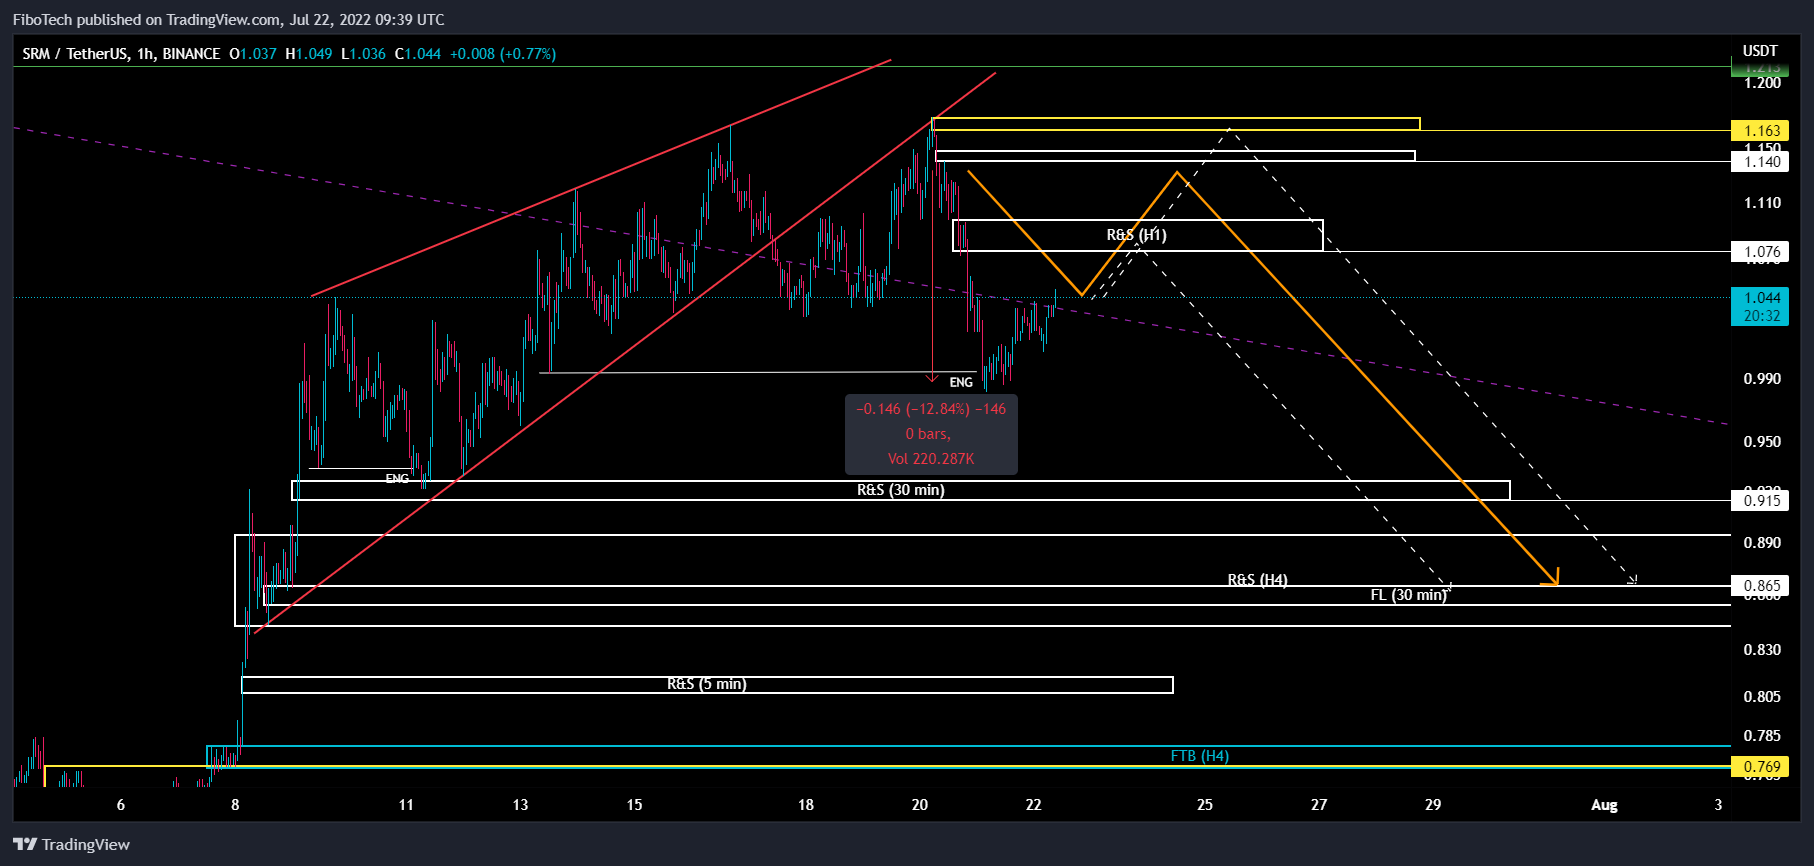Click the 0.990 price axis tick
Image resolution: width=1814 pixels, height=866 pixels.
coord(1762,379)
